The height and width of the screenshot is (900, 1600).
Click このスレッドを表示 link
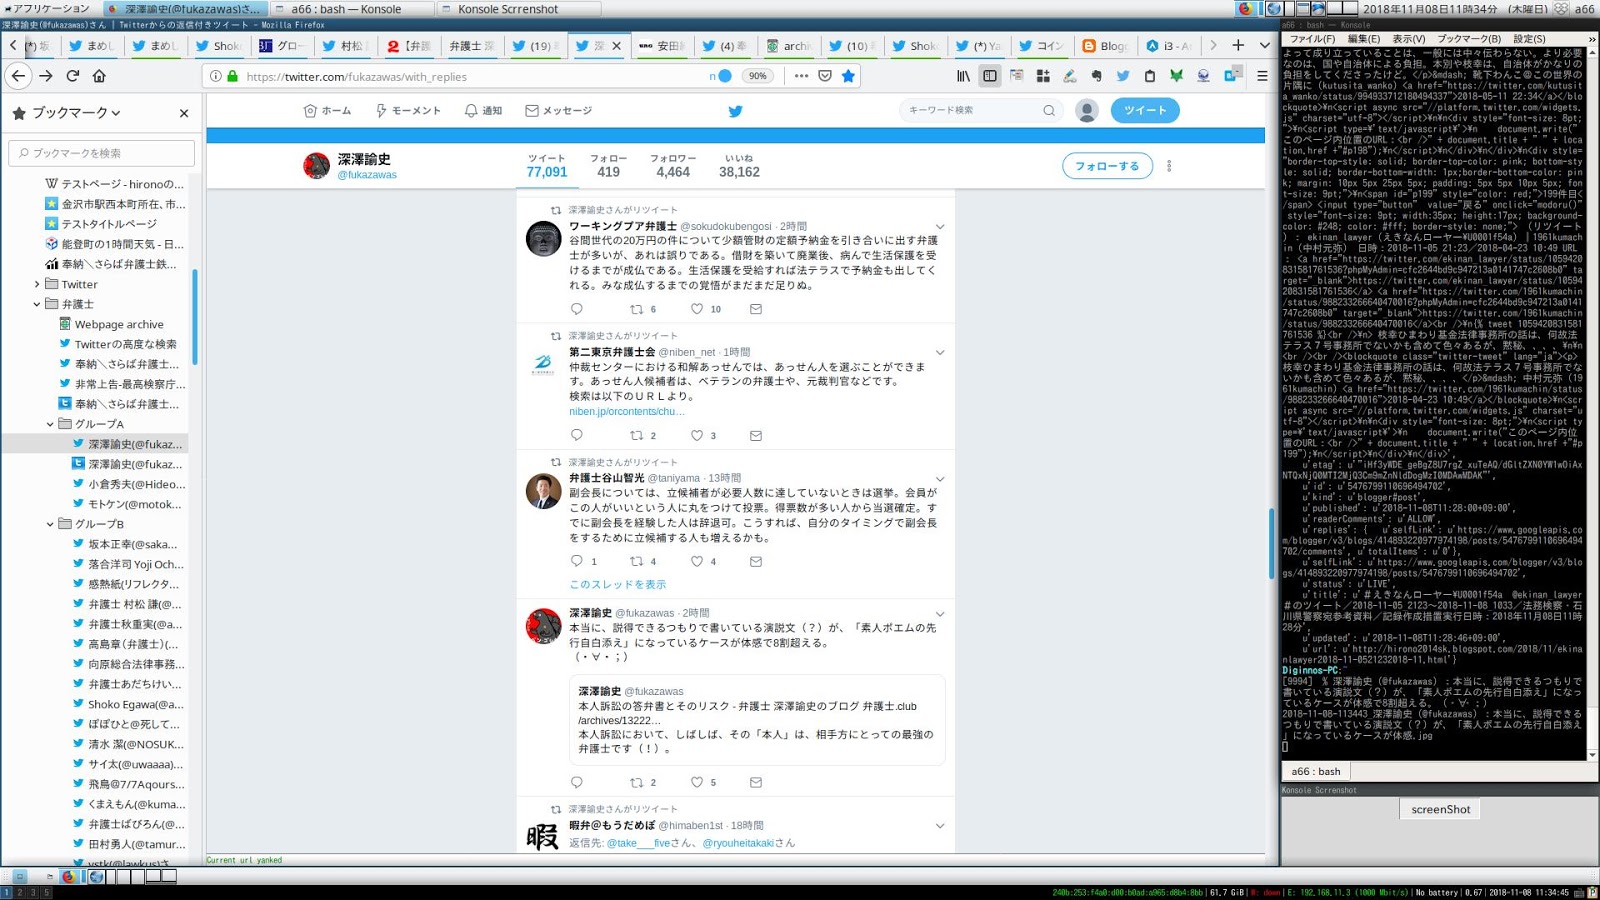point(617,584)
